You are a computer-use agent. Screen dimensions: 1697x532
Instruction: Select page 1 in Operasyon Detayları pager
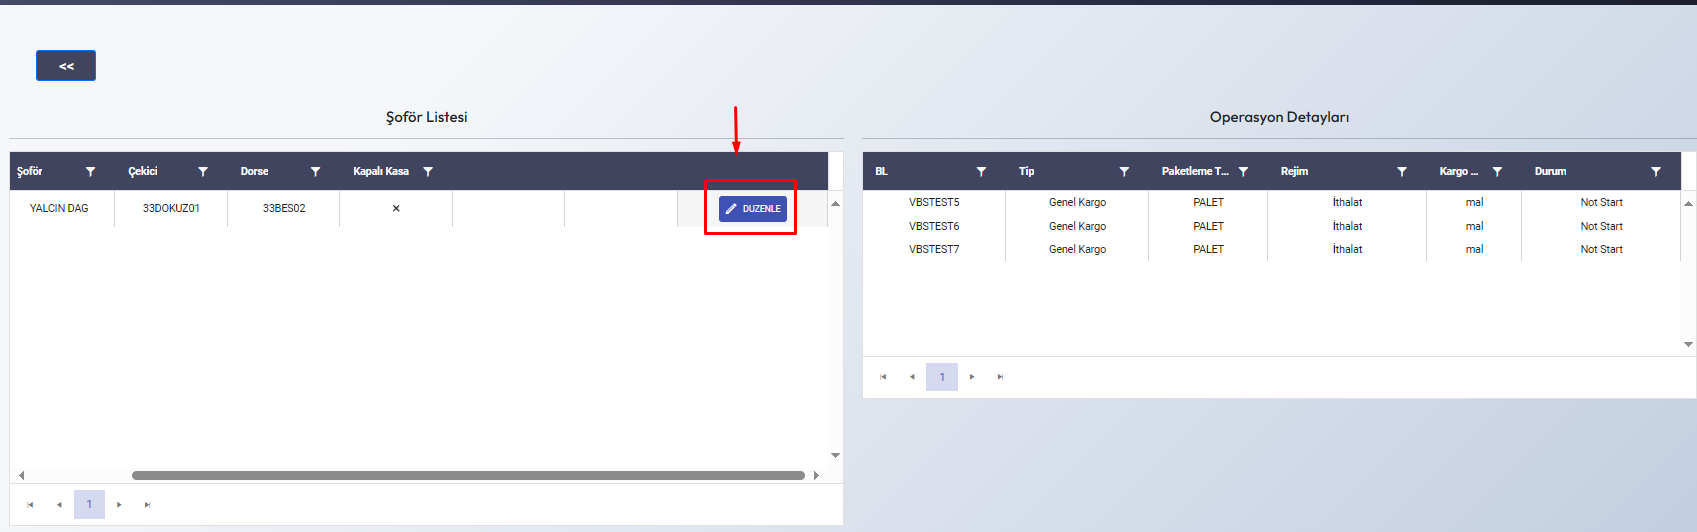click(942, 377)
